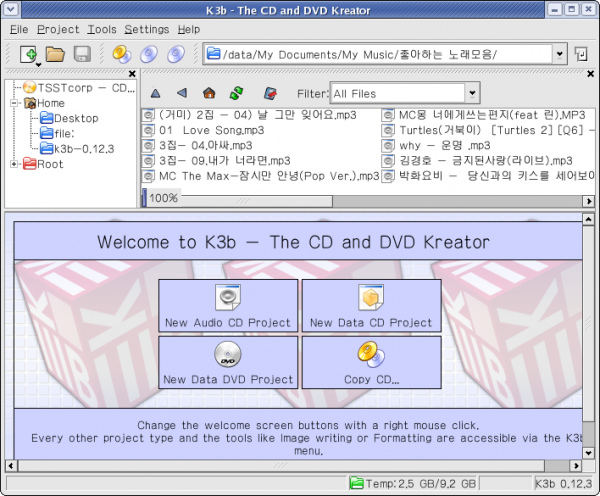Viewport: 600px width, 496px height.
Task: Go up one directory with triangle icon
Action: coord(155,93)
